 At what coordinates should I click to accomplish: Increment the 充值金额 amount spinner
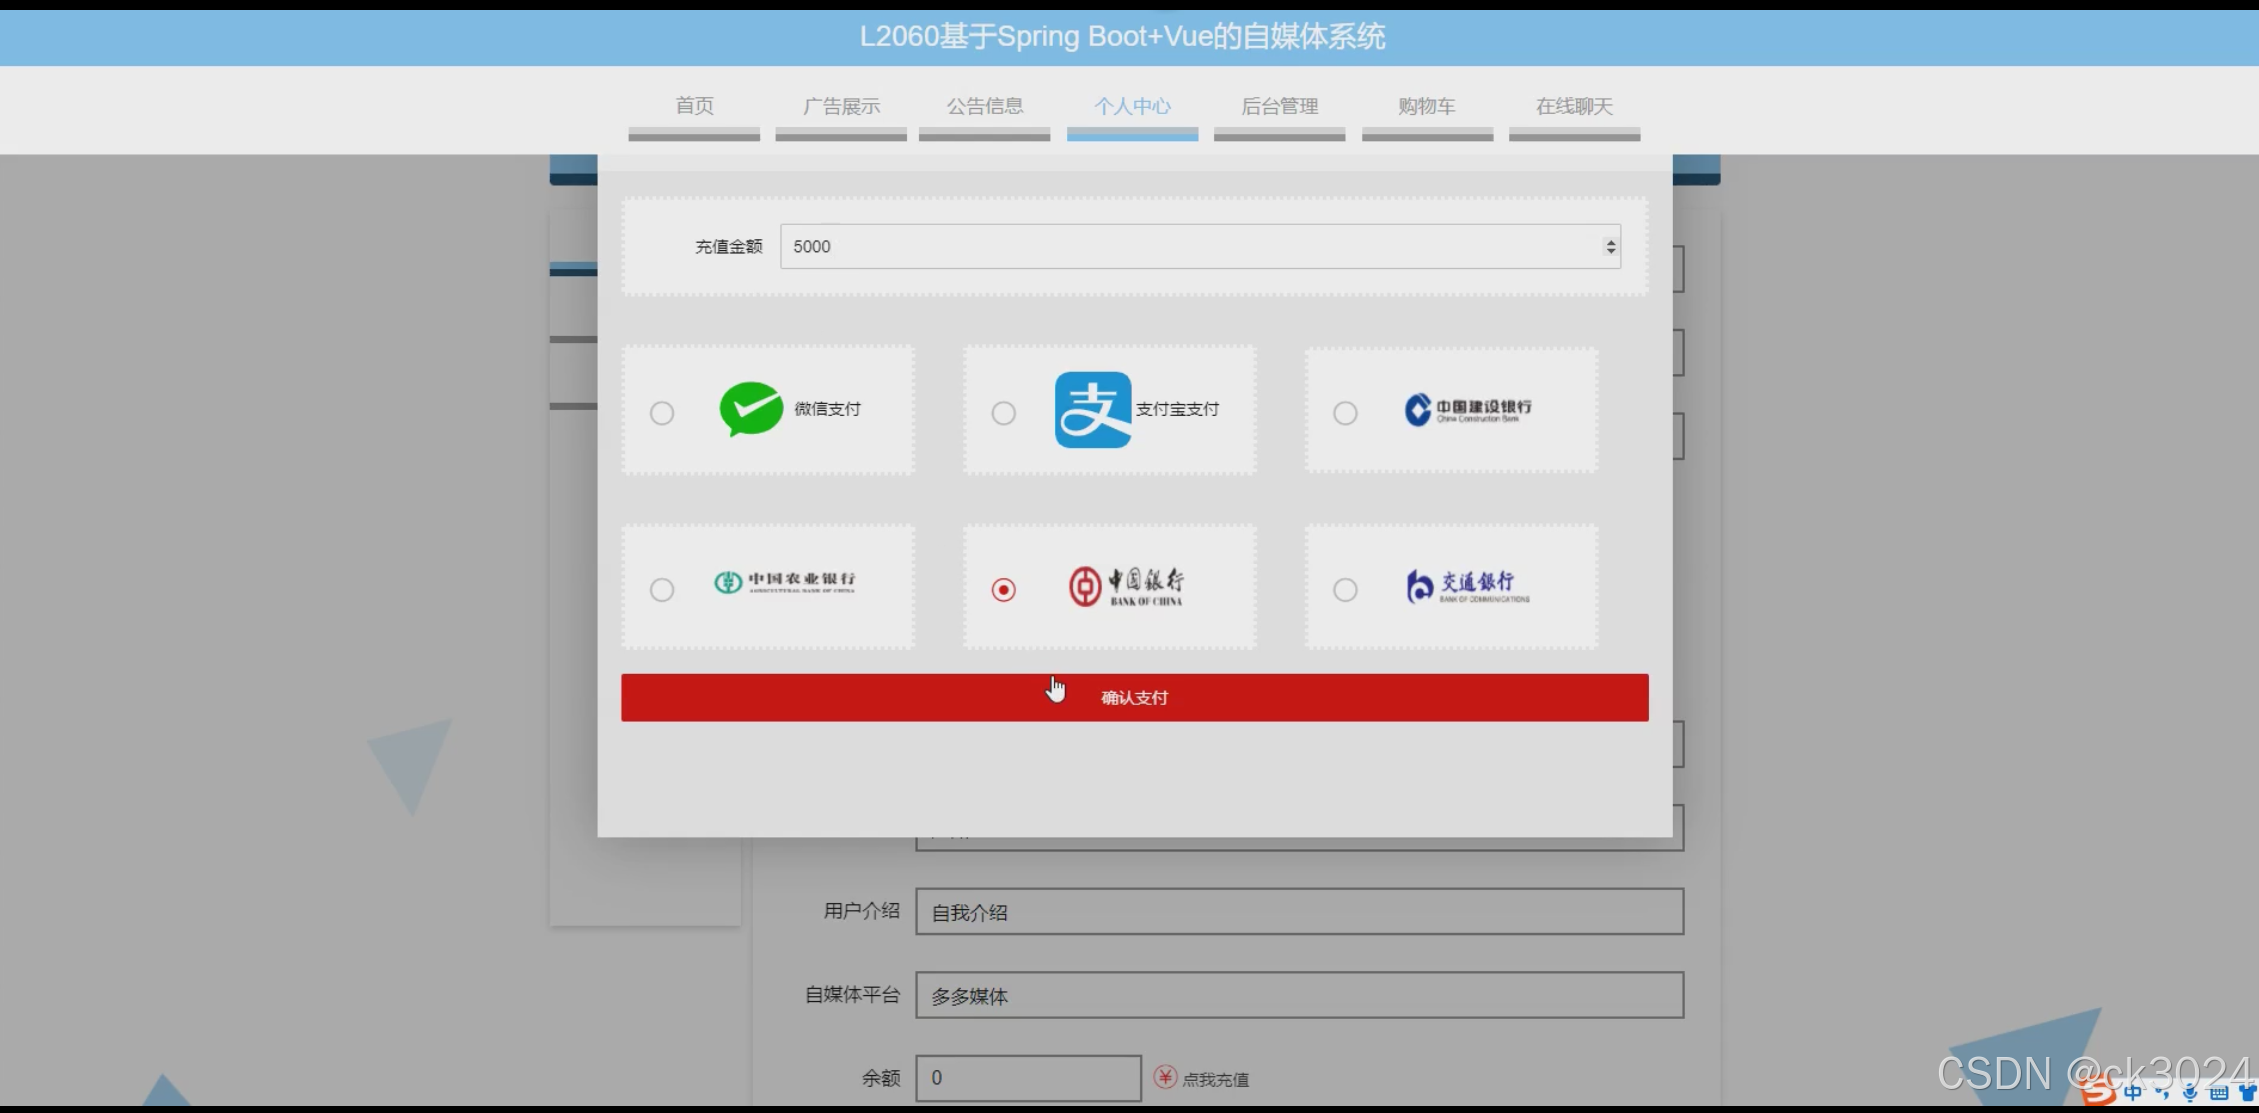click(x=1610, y=241)
